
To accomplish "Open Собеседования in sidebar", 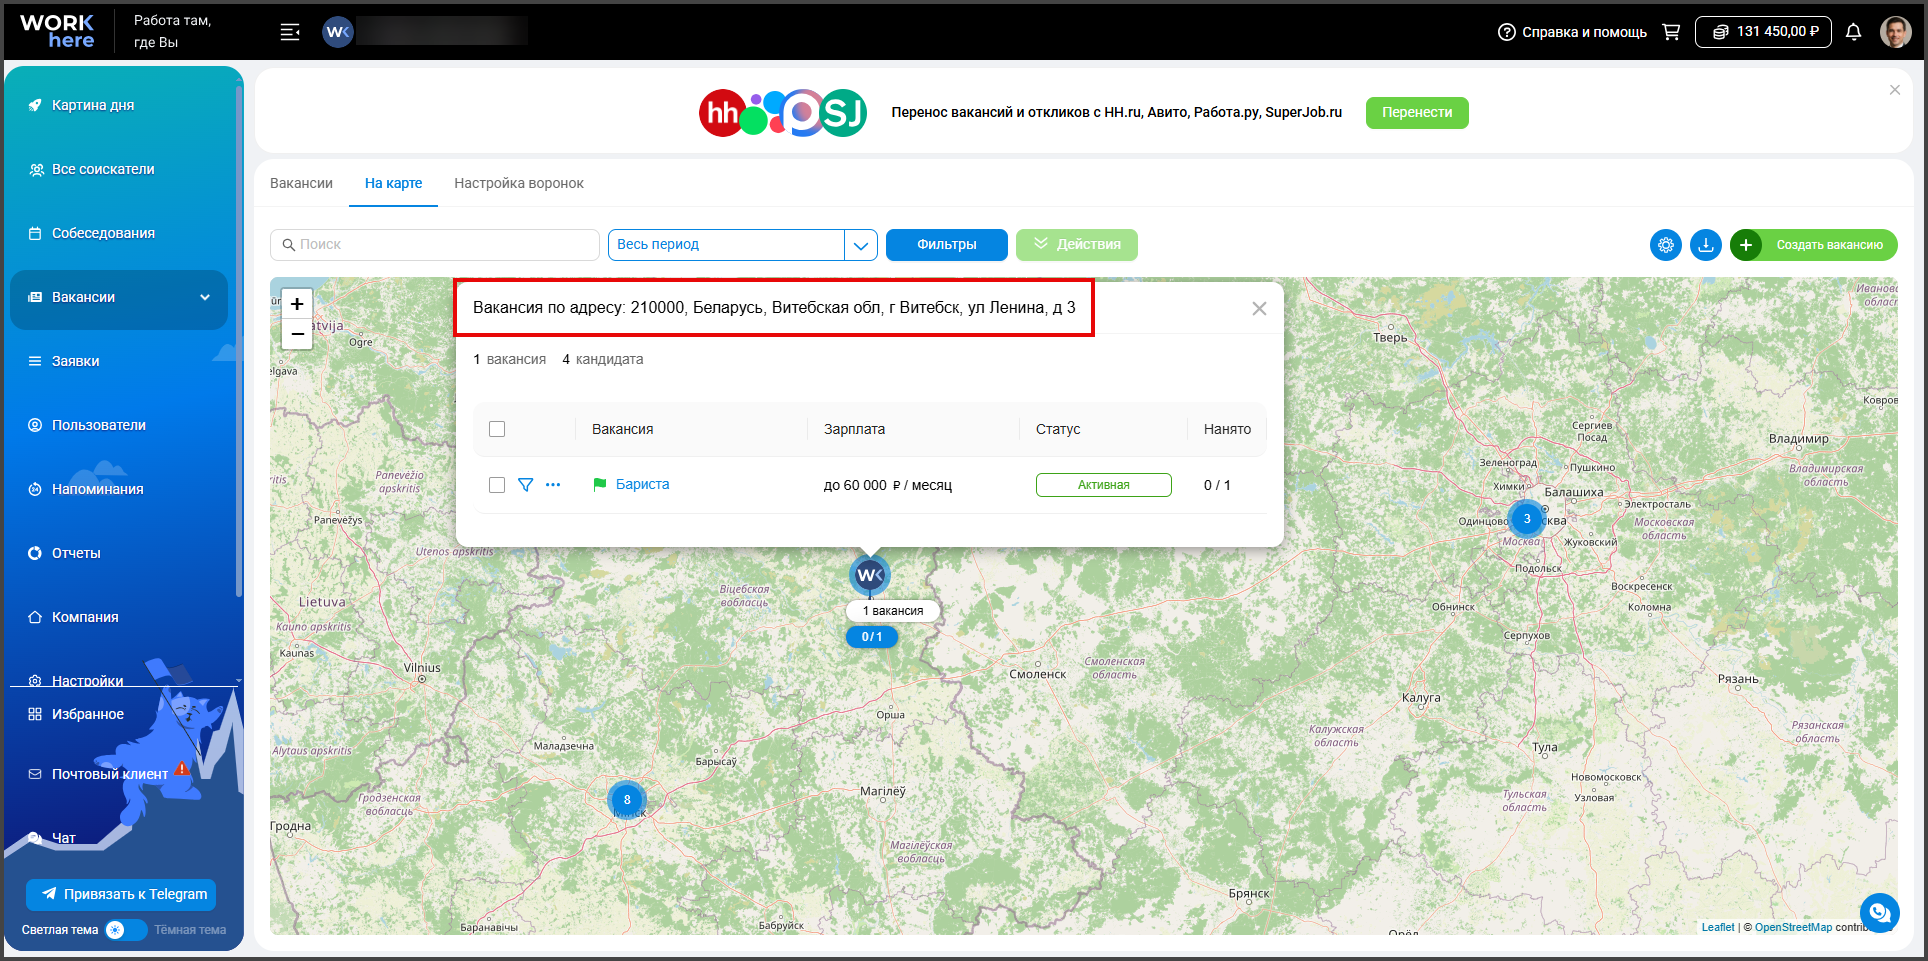I will 103,233.
